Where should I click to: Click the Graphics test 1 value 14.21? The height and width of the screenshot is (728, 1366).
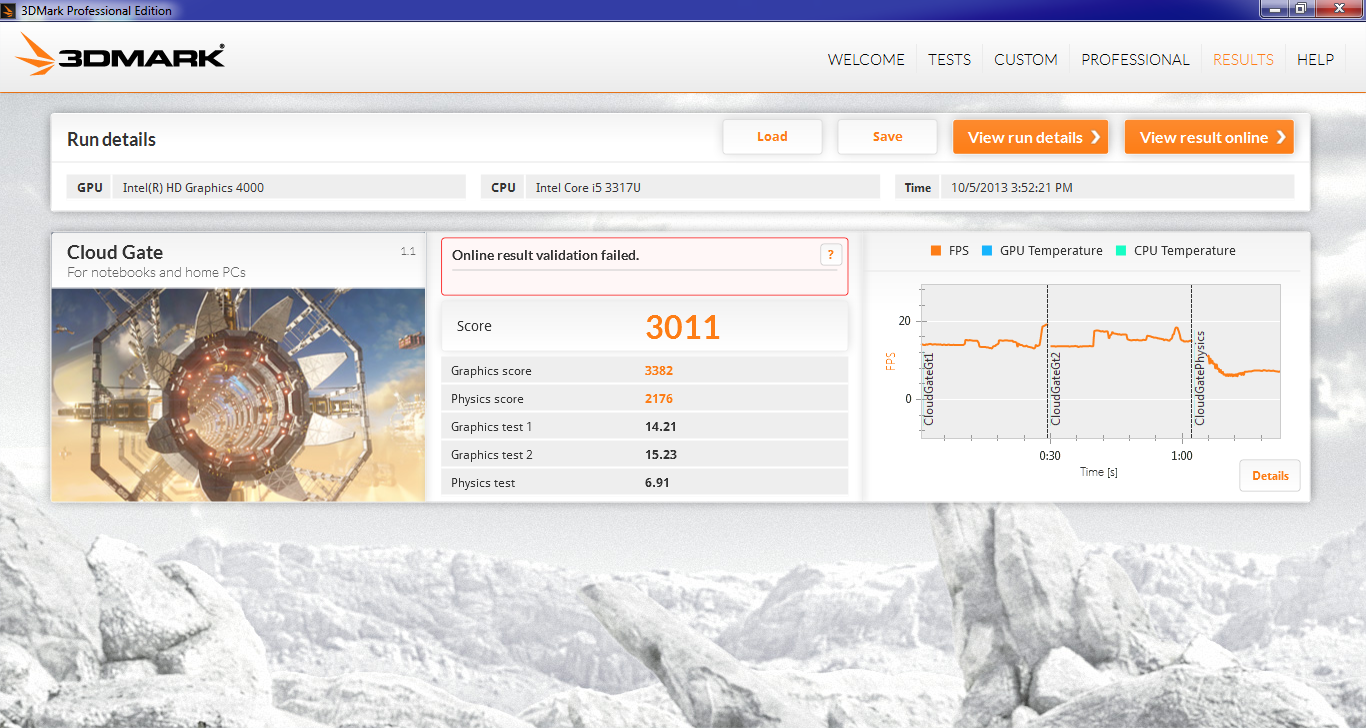coord(660,427)
